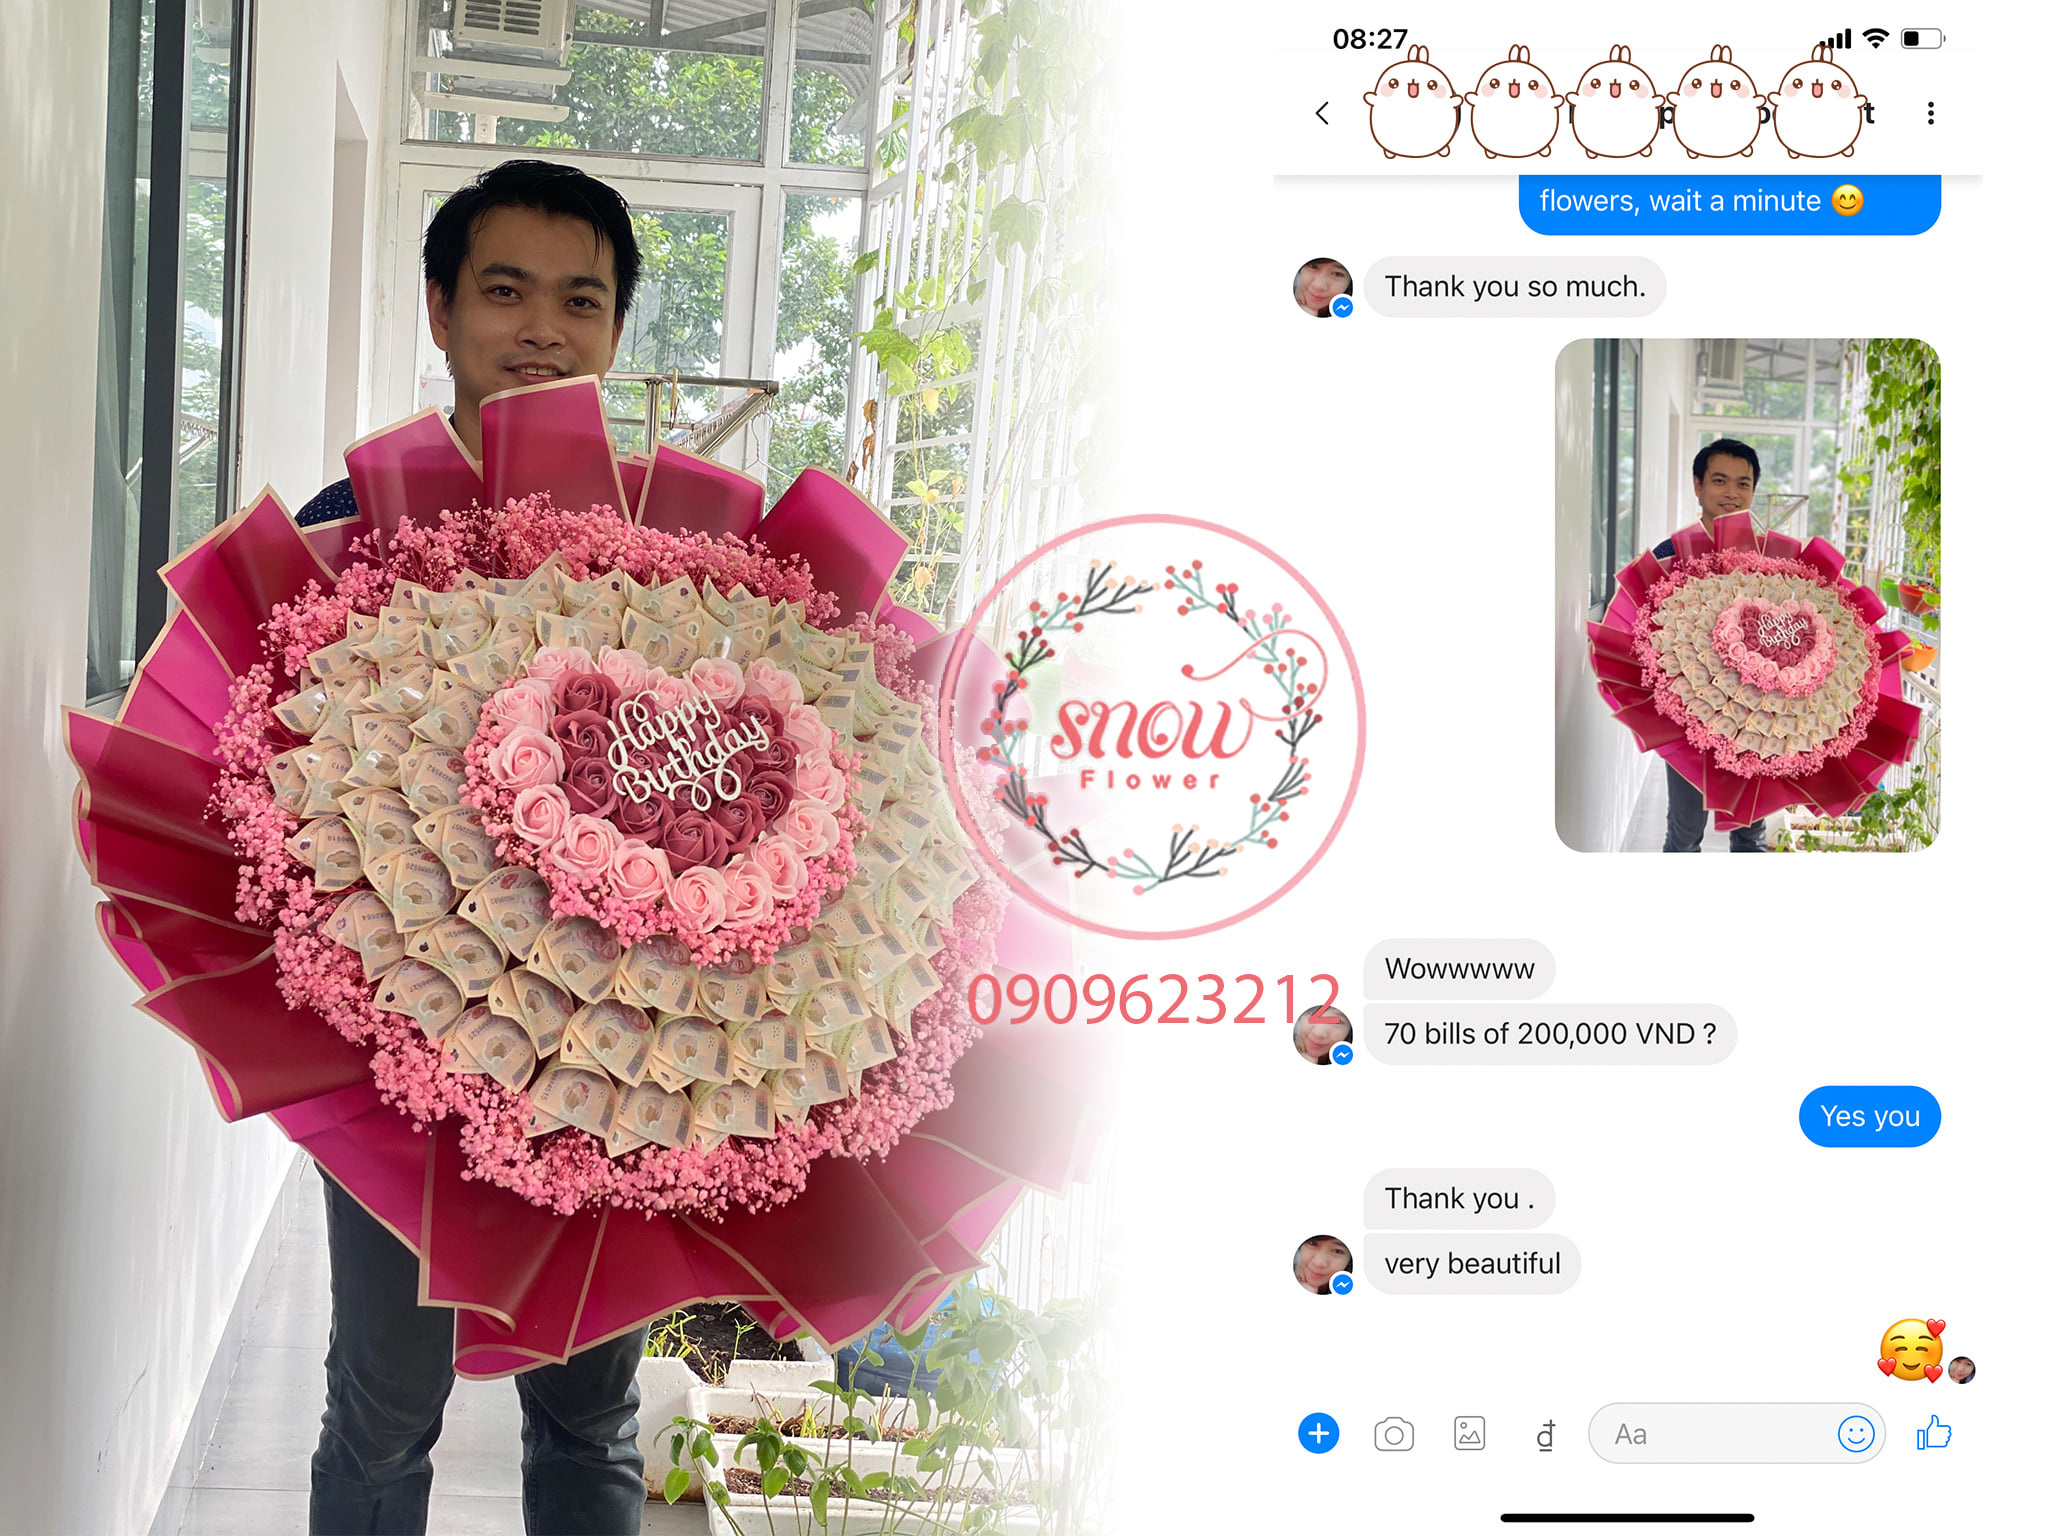Tap sender avatar beside 'Thank you so much'

[1322, 287]
